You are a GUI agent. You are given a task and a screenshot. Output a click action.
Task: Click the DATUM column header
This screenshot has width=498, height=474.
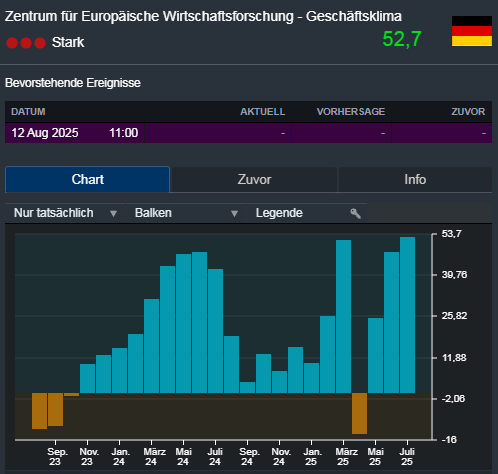28,112
